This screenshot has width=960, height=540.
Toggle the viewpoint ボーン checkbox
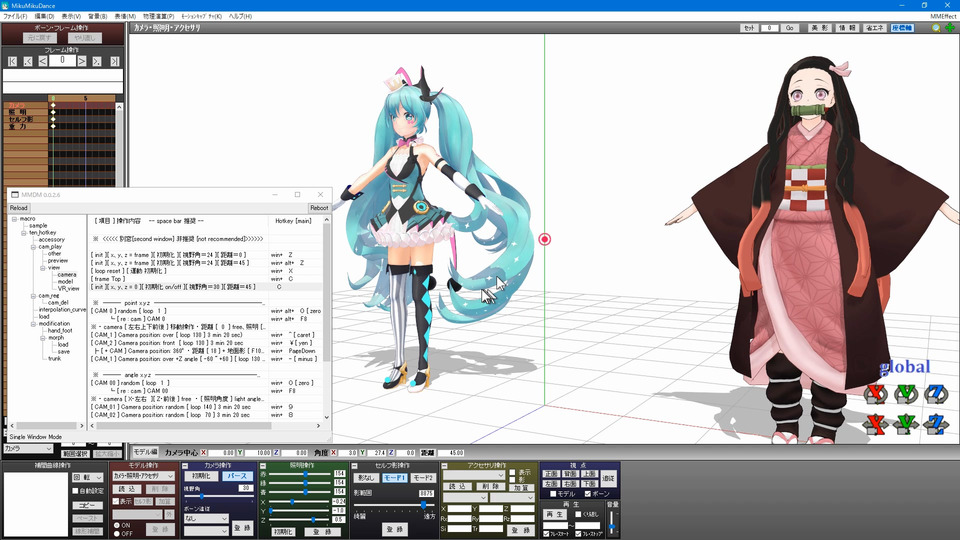[588, 493]
